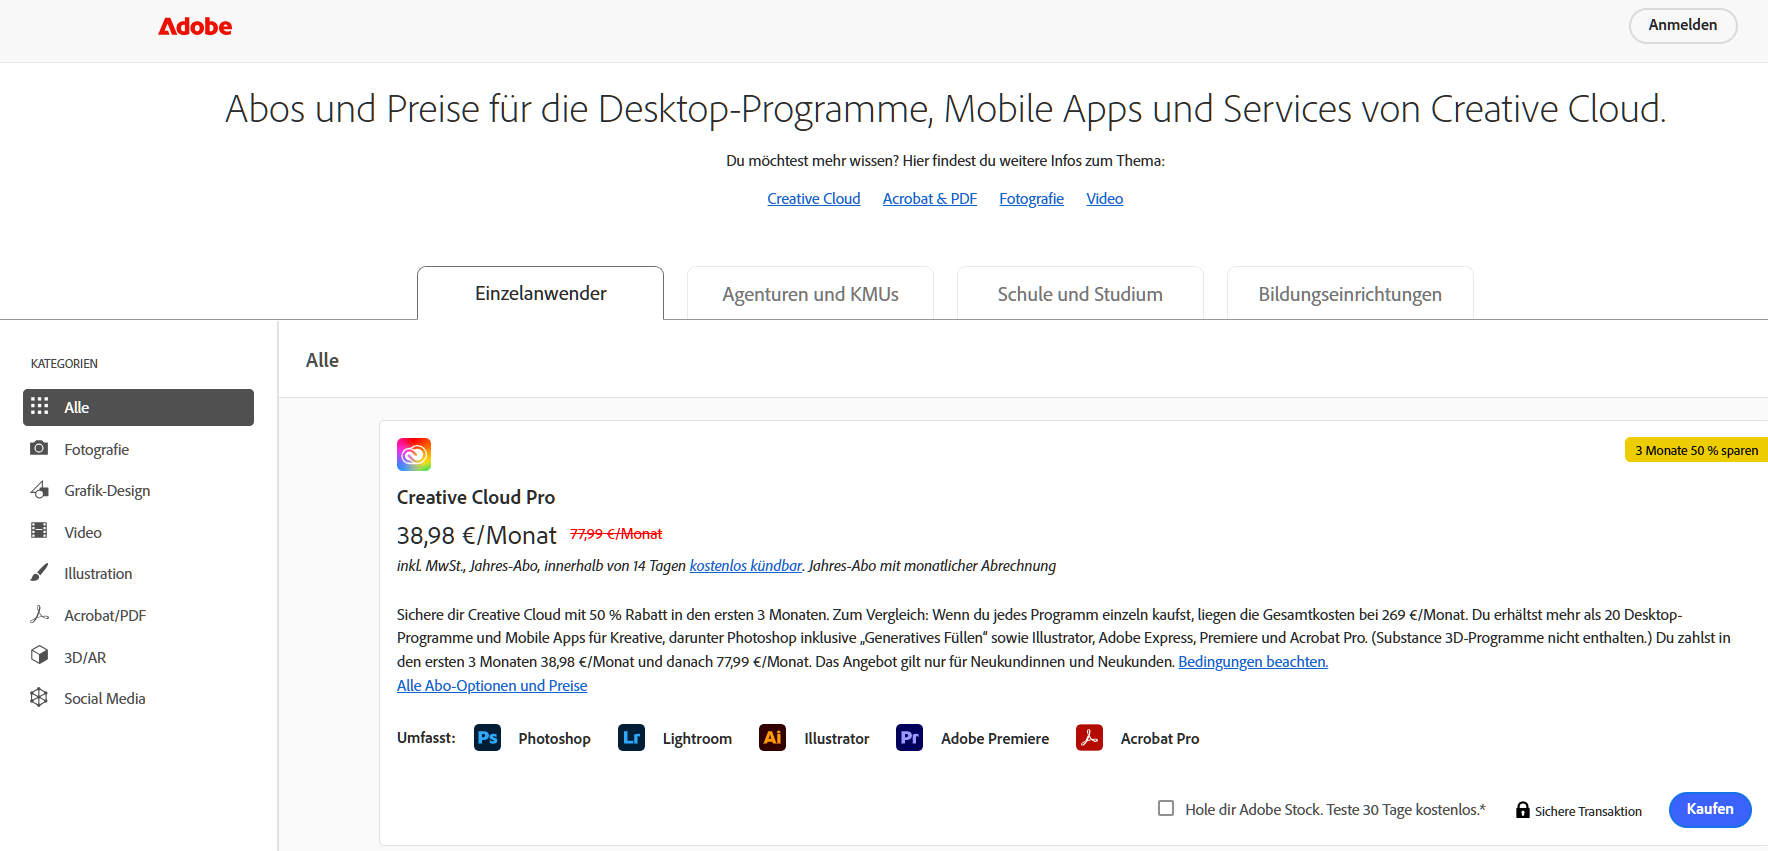Click the Adobe Premiere app name
1768x851 pixels.
point(995,739)
